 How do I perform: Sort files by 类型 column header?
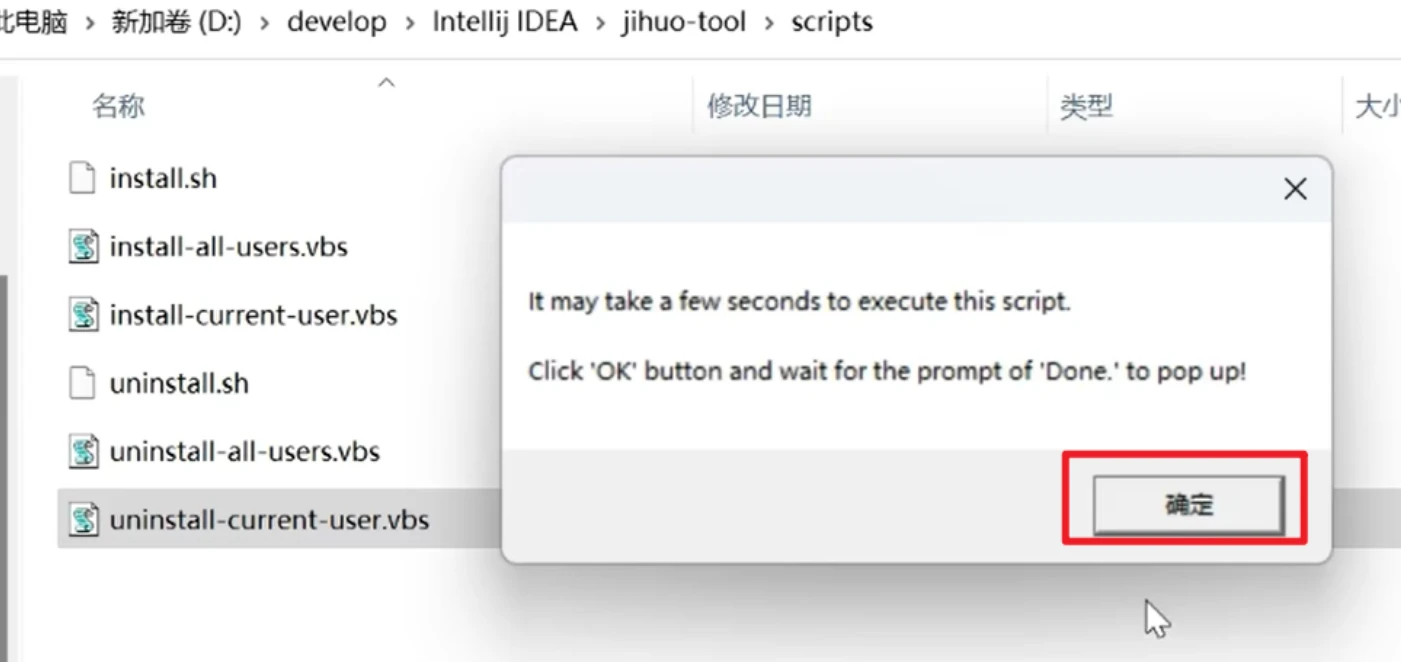pos(1086,106)
